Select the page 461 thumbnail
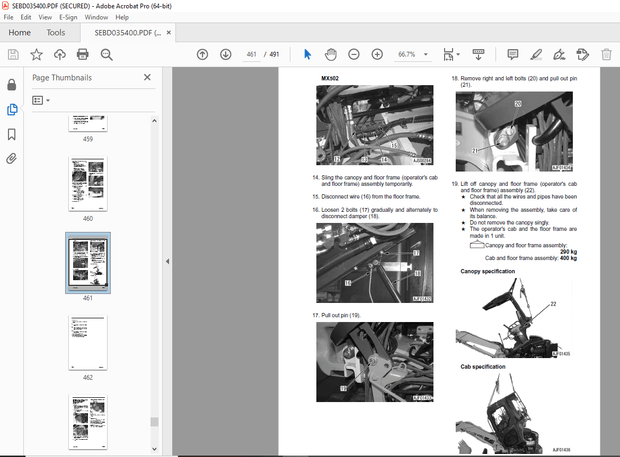 pos(88,263)
